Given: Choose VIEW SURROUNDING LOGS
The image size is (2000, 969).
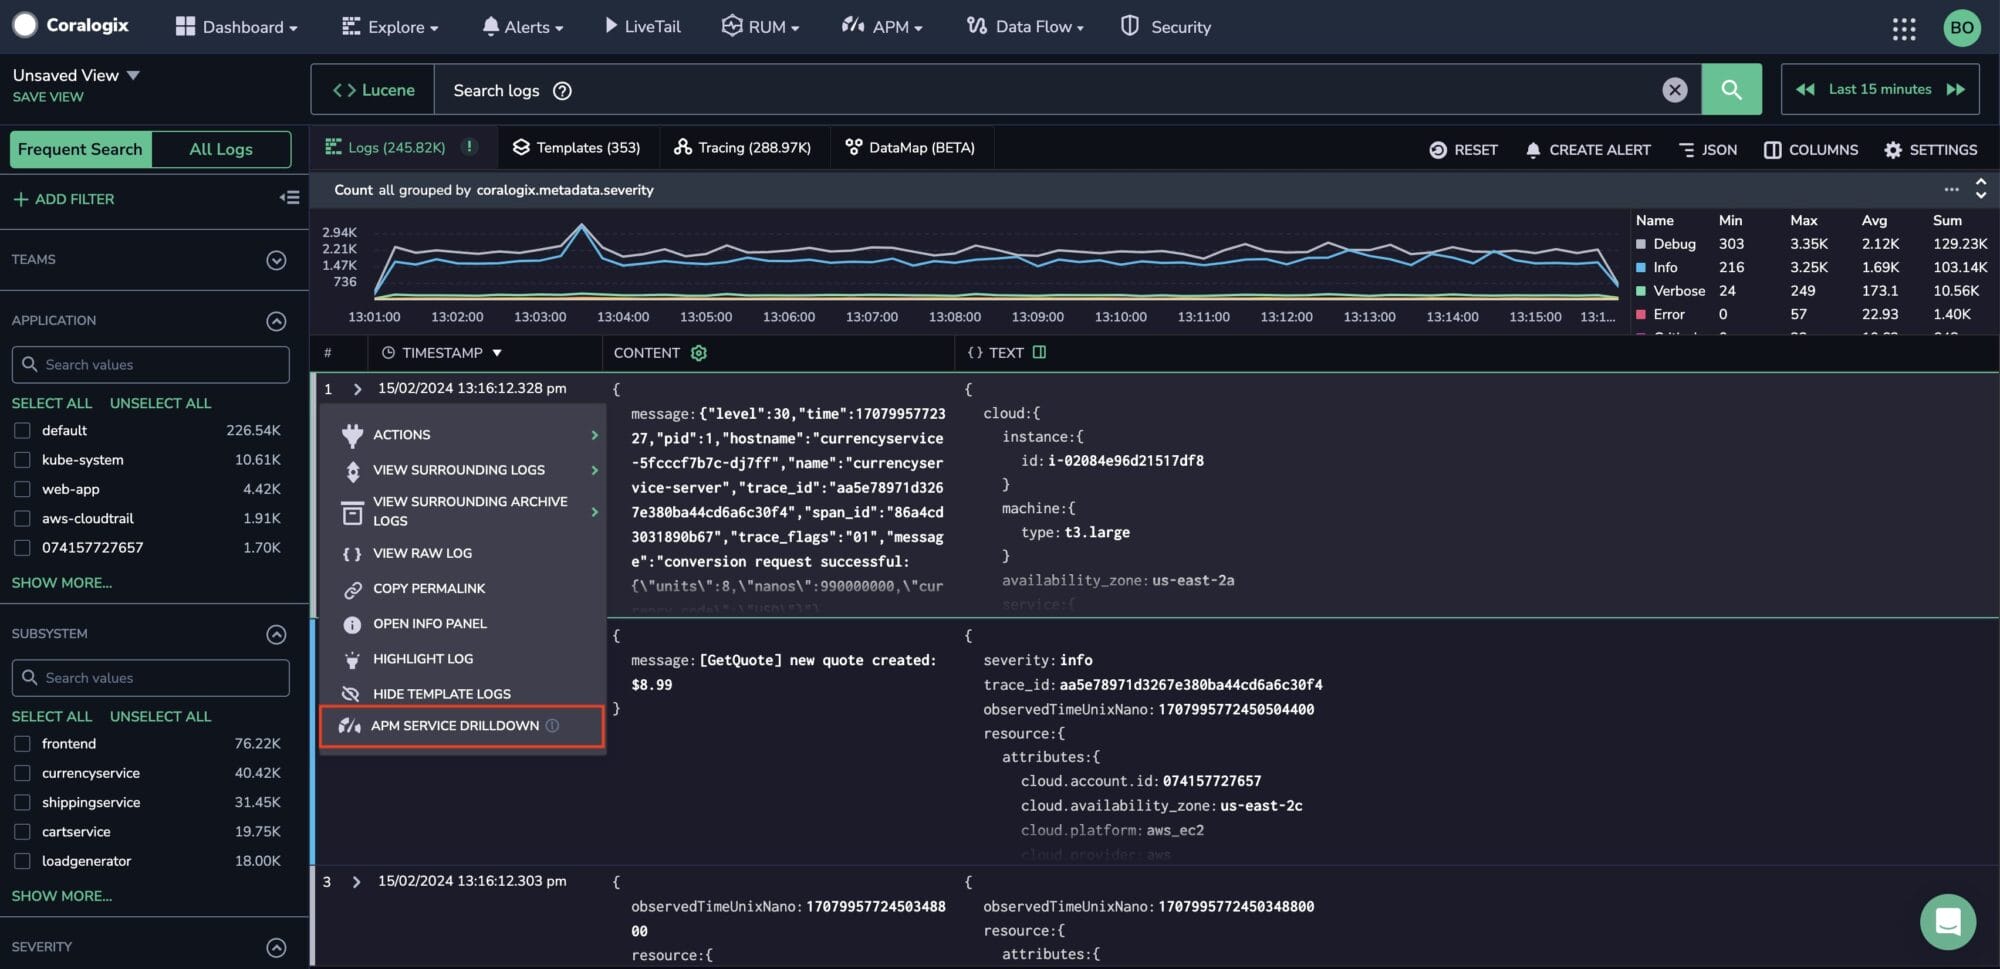Looking at the screenshot, I should tap(463, 470).
